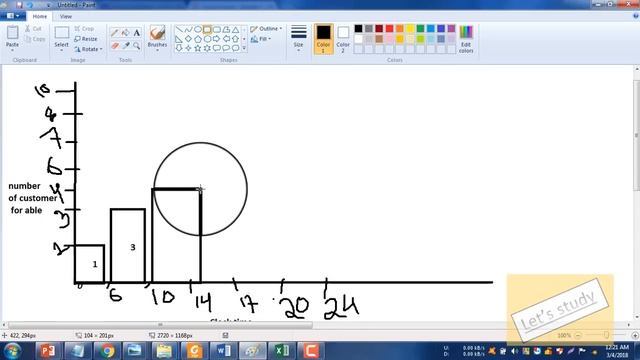Activate Color 2 background selector
The height and width of the screenshot is (360, 640).
[343, 39]
